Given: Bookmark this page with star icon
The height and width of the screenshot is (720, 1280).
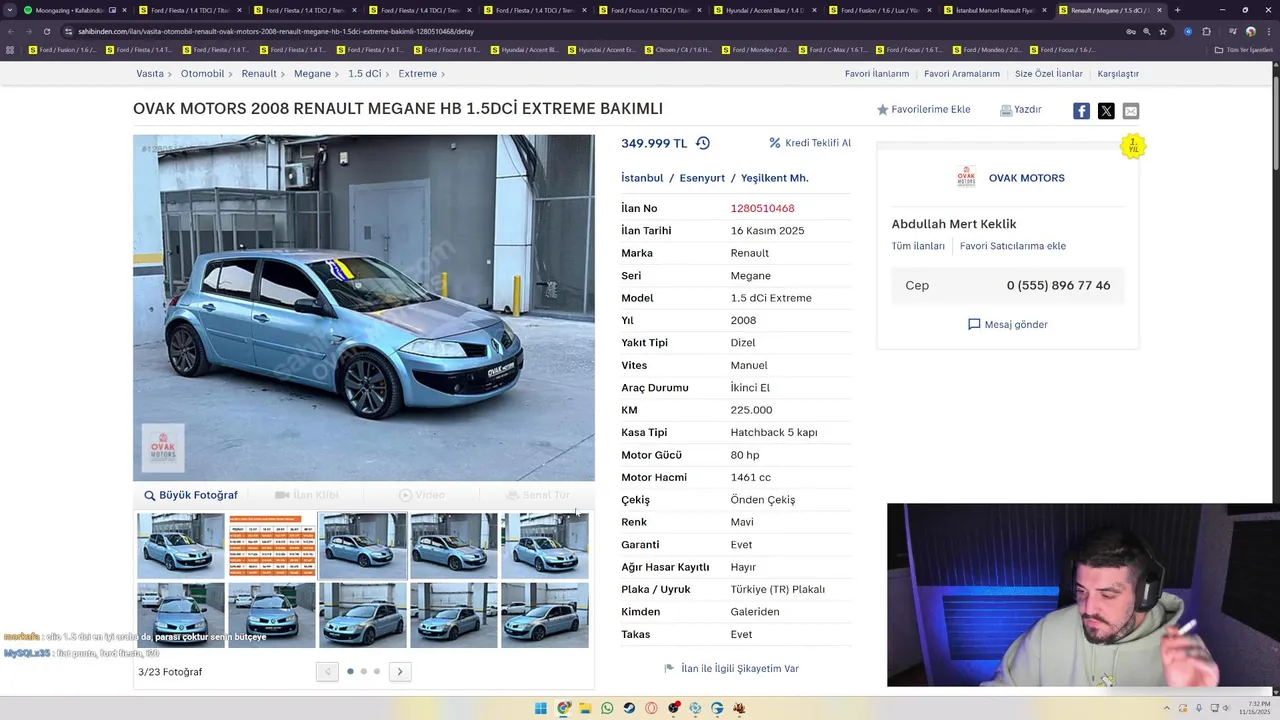Looking at the screenshot, I should [x=1163, y=31].
